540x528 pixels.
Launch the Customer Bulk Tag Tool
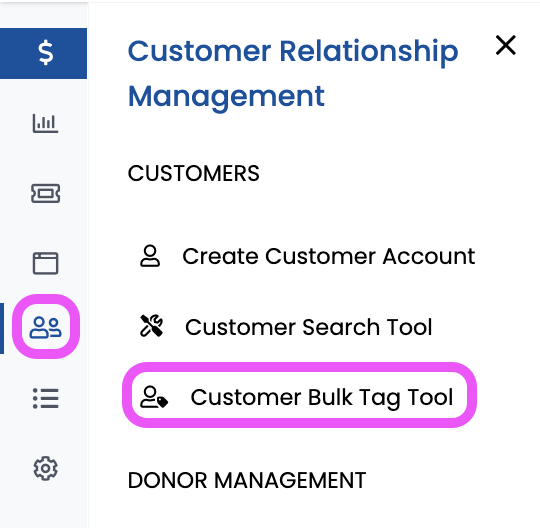tap(299, 396)
